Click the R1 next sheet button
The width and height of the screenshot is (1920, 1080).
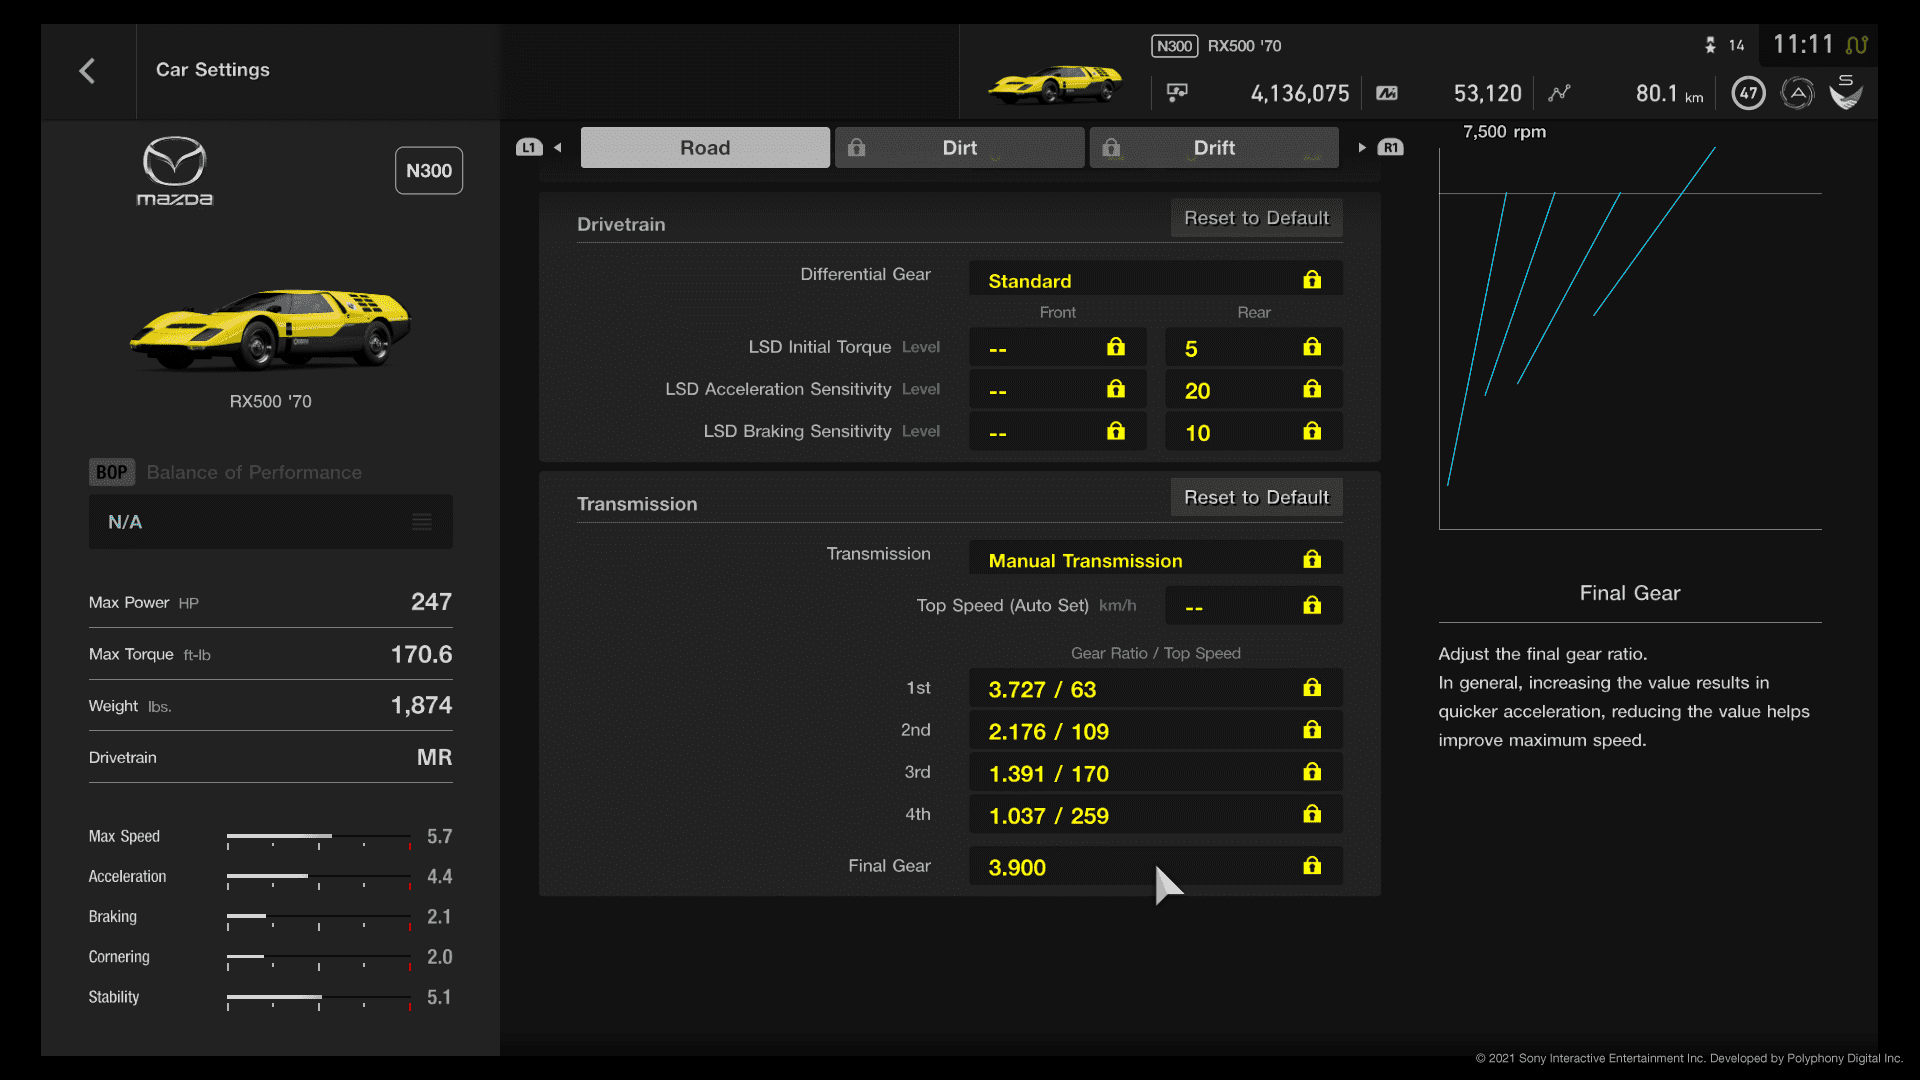coord(1391,148)
